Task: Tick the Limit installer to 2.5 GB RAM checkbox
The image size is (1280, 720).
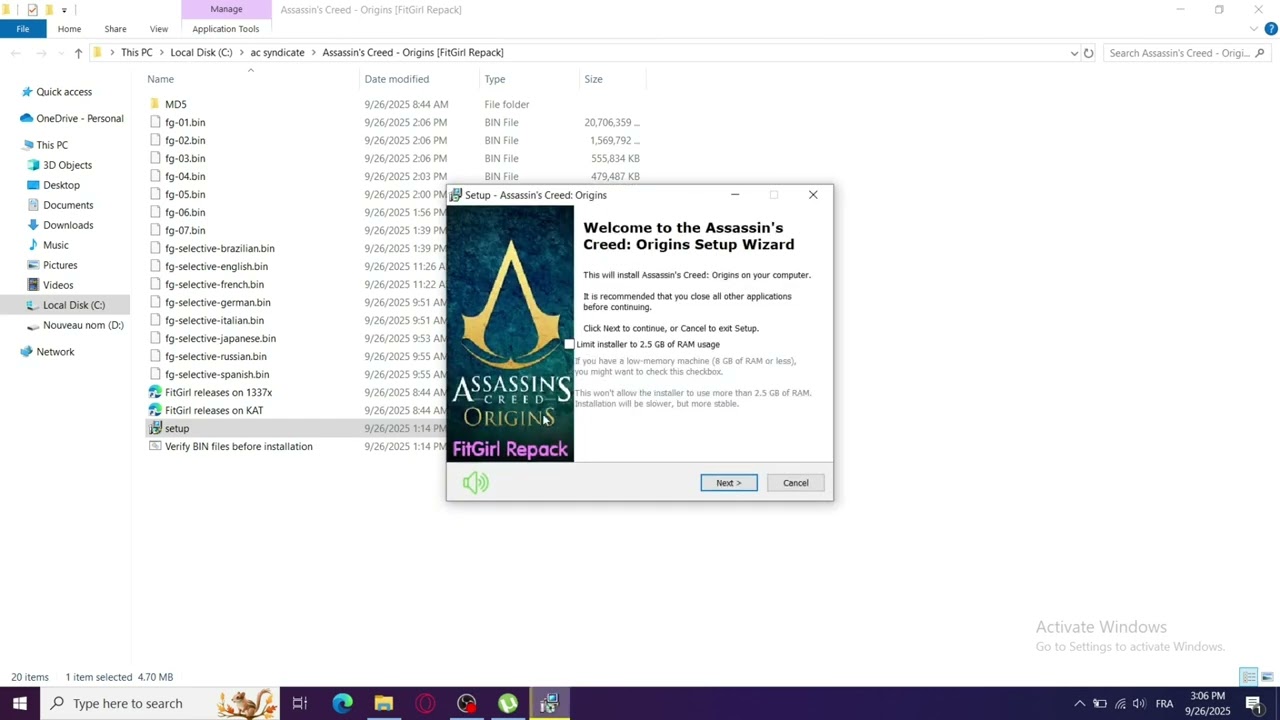Action: click(570, 344)
